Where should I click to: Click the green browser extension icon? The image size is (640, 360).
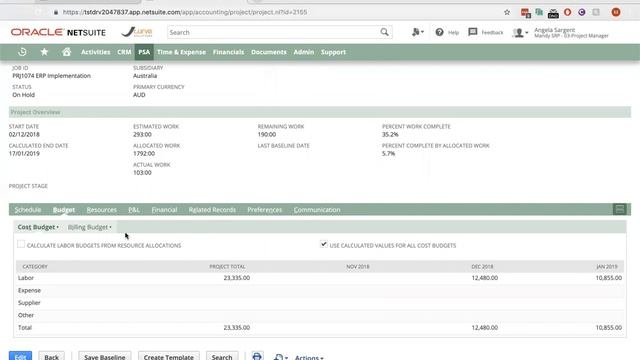coord(539,12)
